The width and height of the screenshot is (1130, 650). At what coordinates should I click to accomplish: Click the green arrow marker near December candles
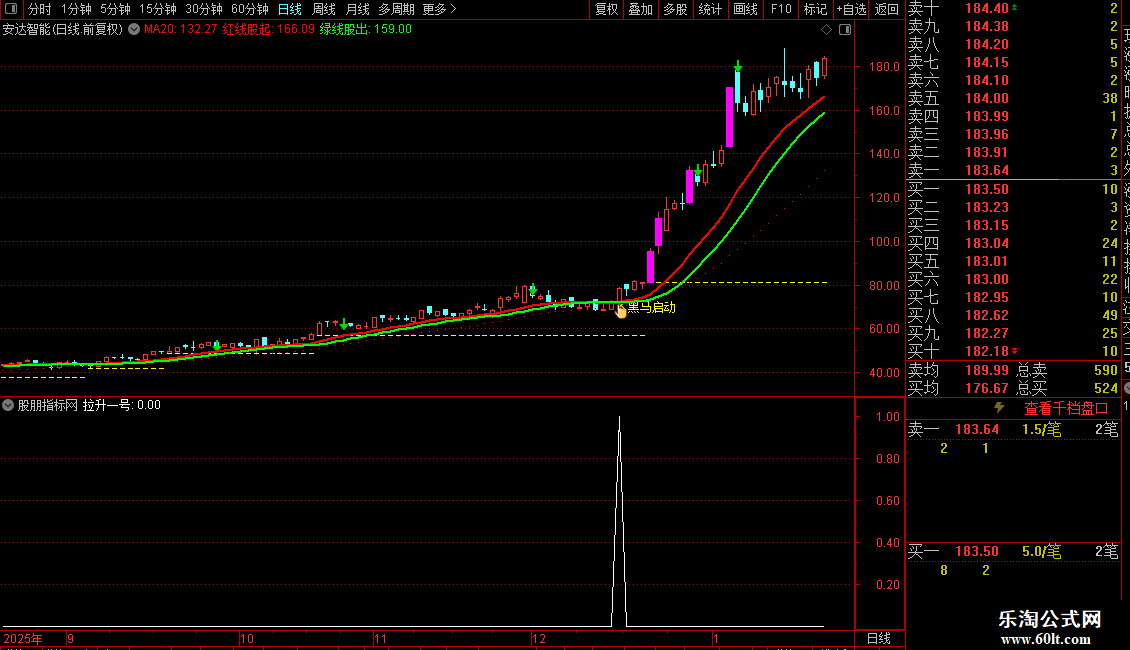533,290
